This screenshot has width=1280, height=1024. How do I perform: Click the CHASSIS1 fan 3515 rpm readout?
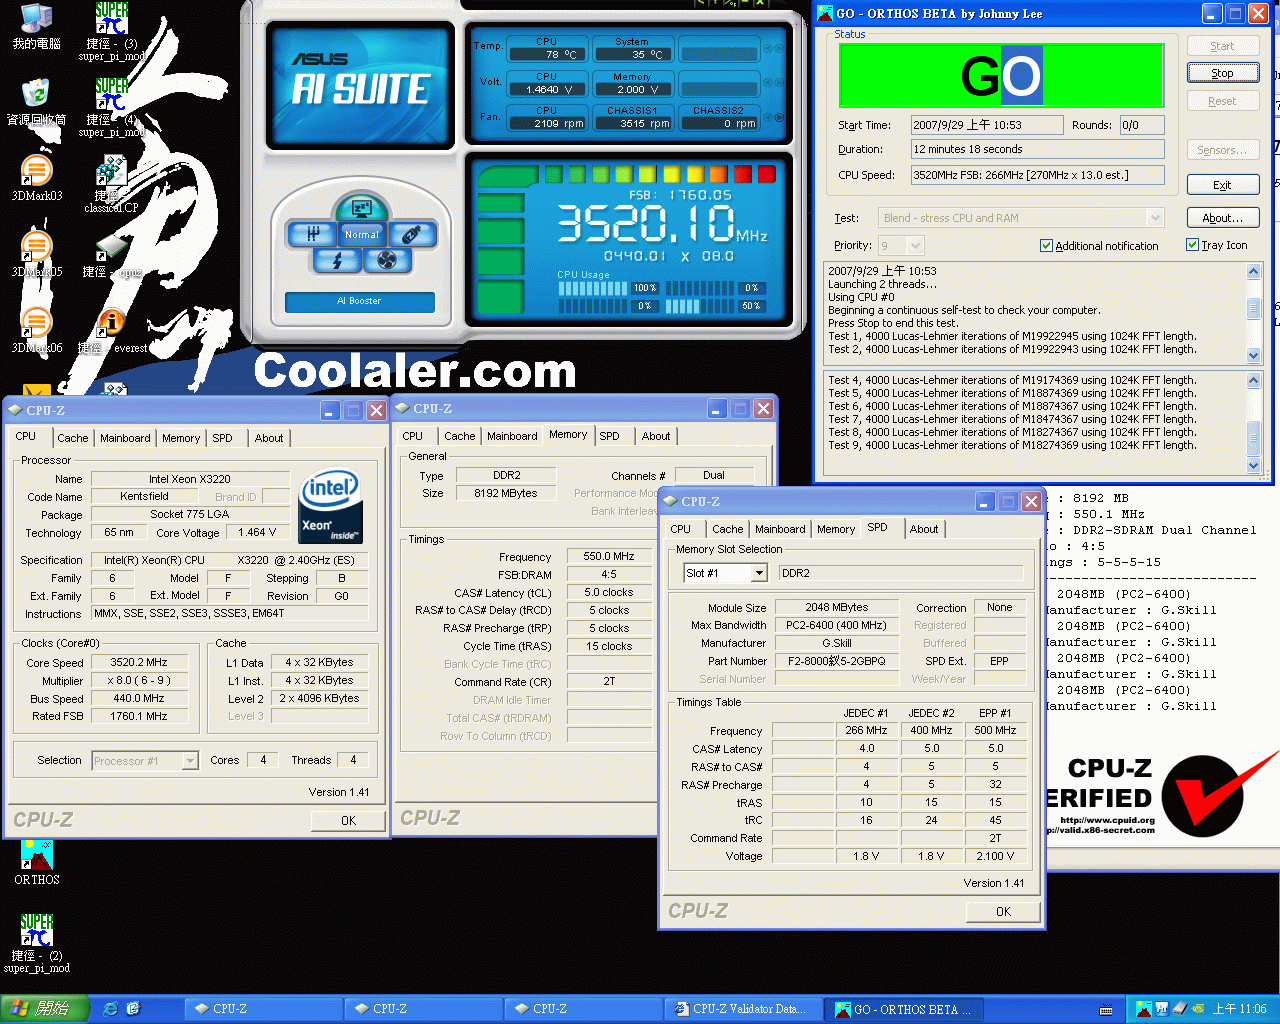tap(632, 123)
